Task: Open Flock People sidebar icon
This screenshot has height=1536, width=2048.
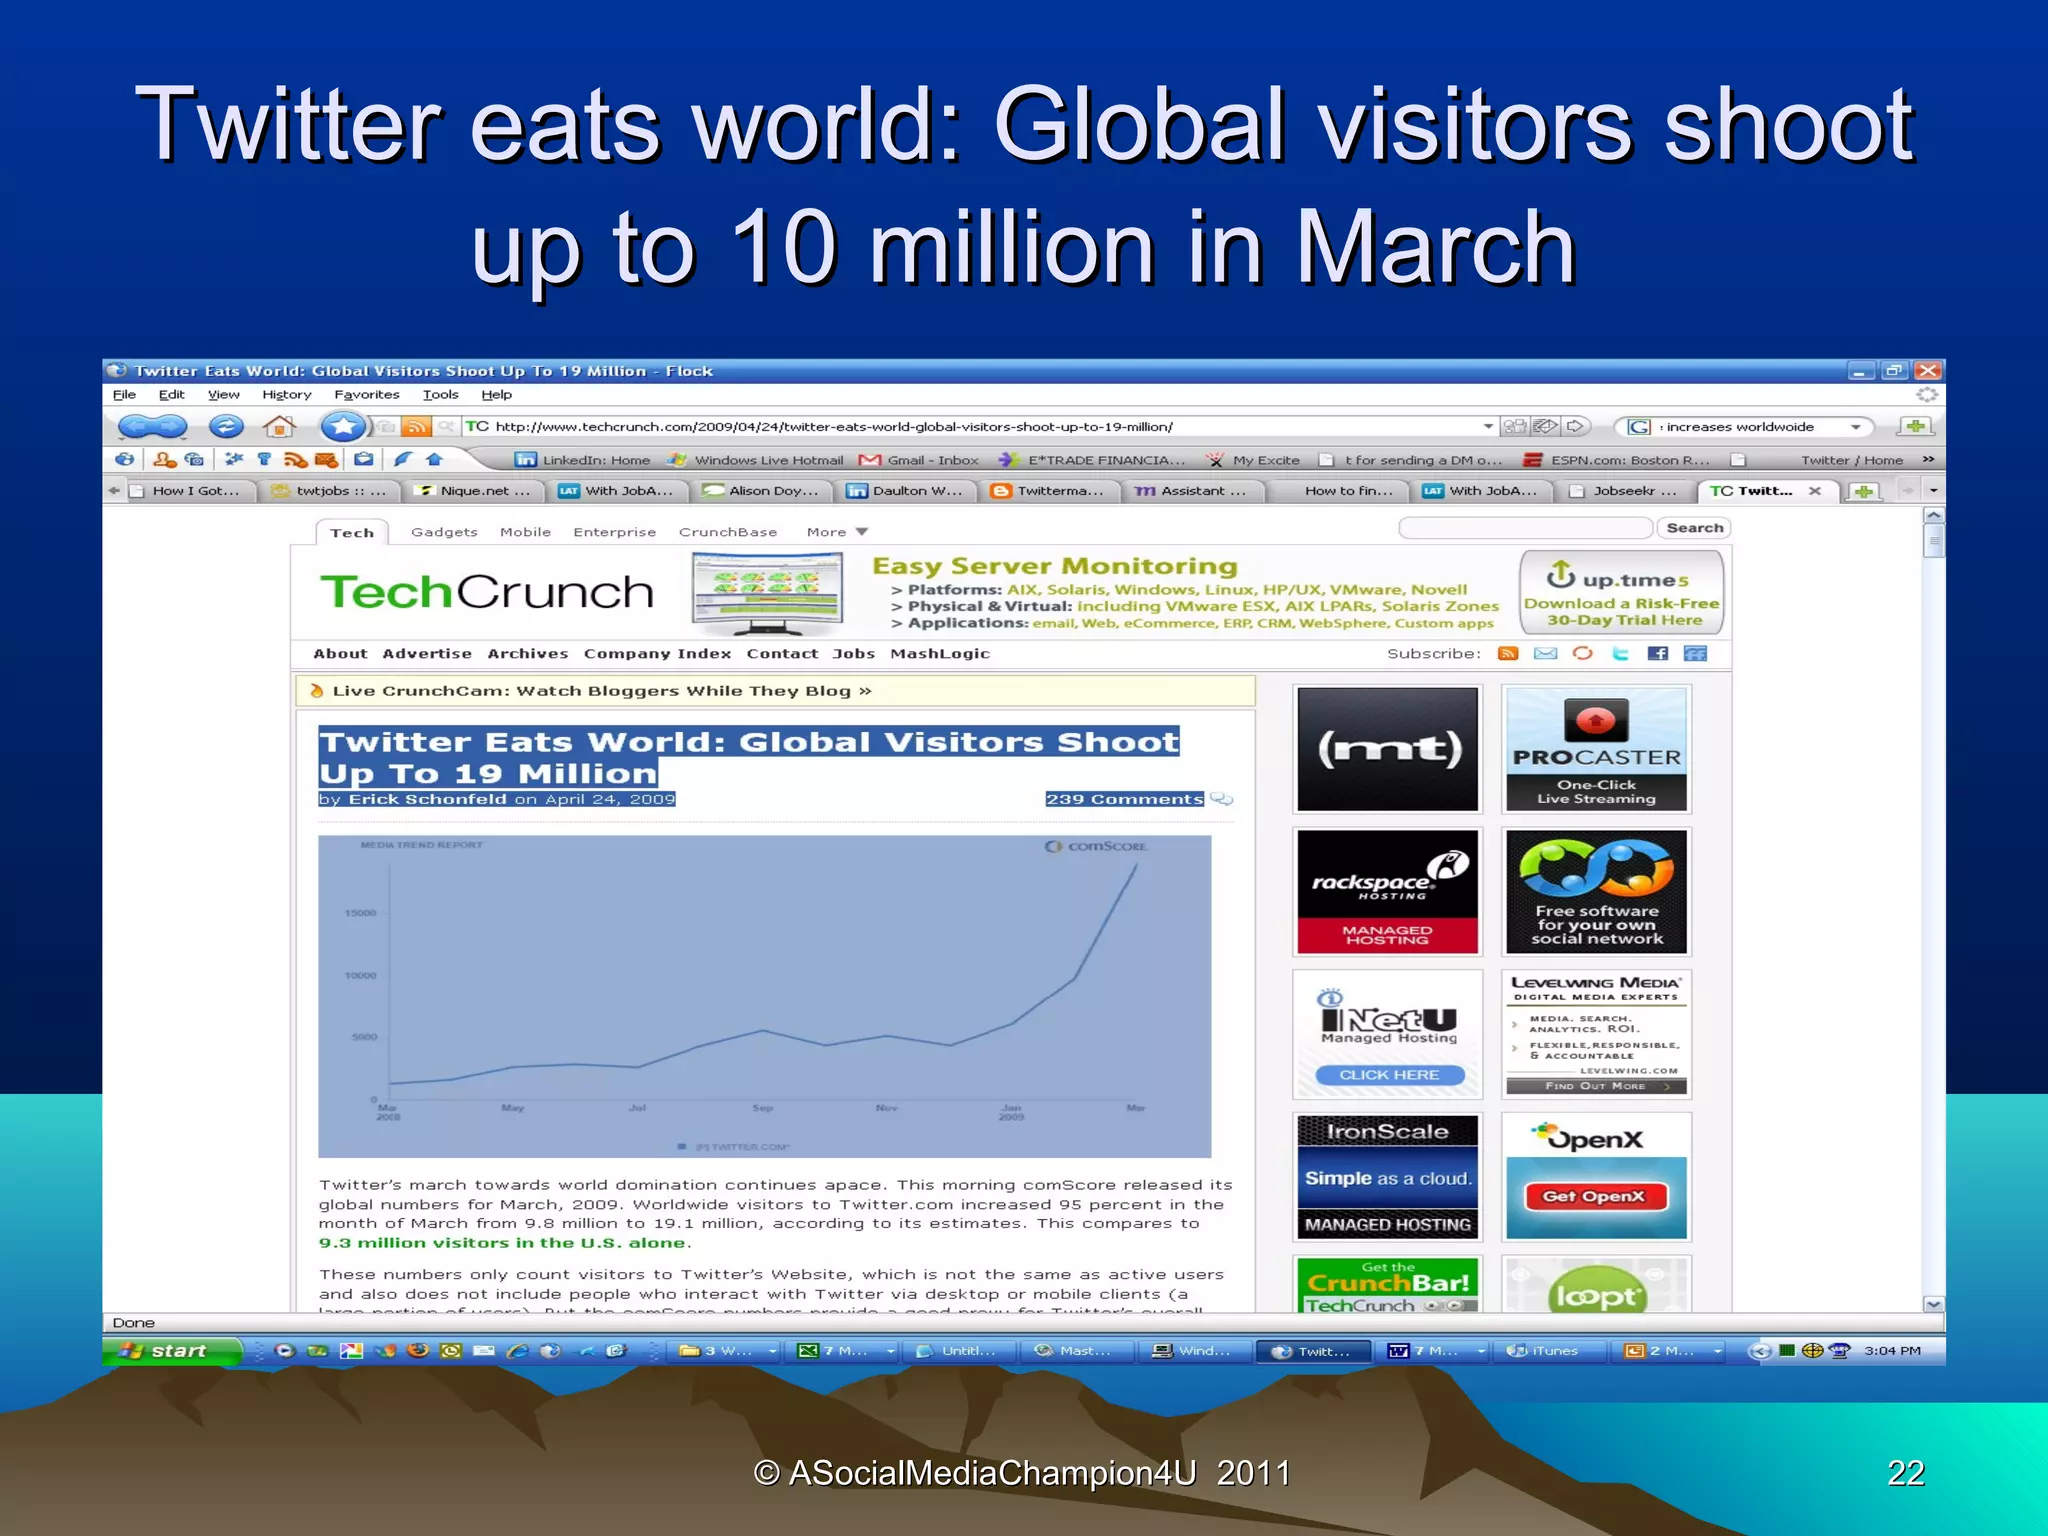Action: (x=164, y=459)
